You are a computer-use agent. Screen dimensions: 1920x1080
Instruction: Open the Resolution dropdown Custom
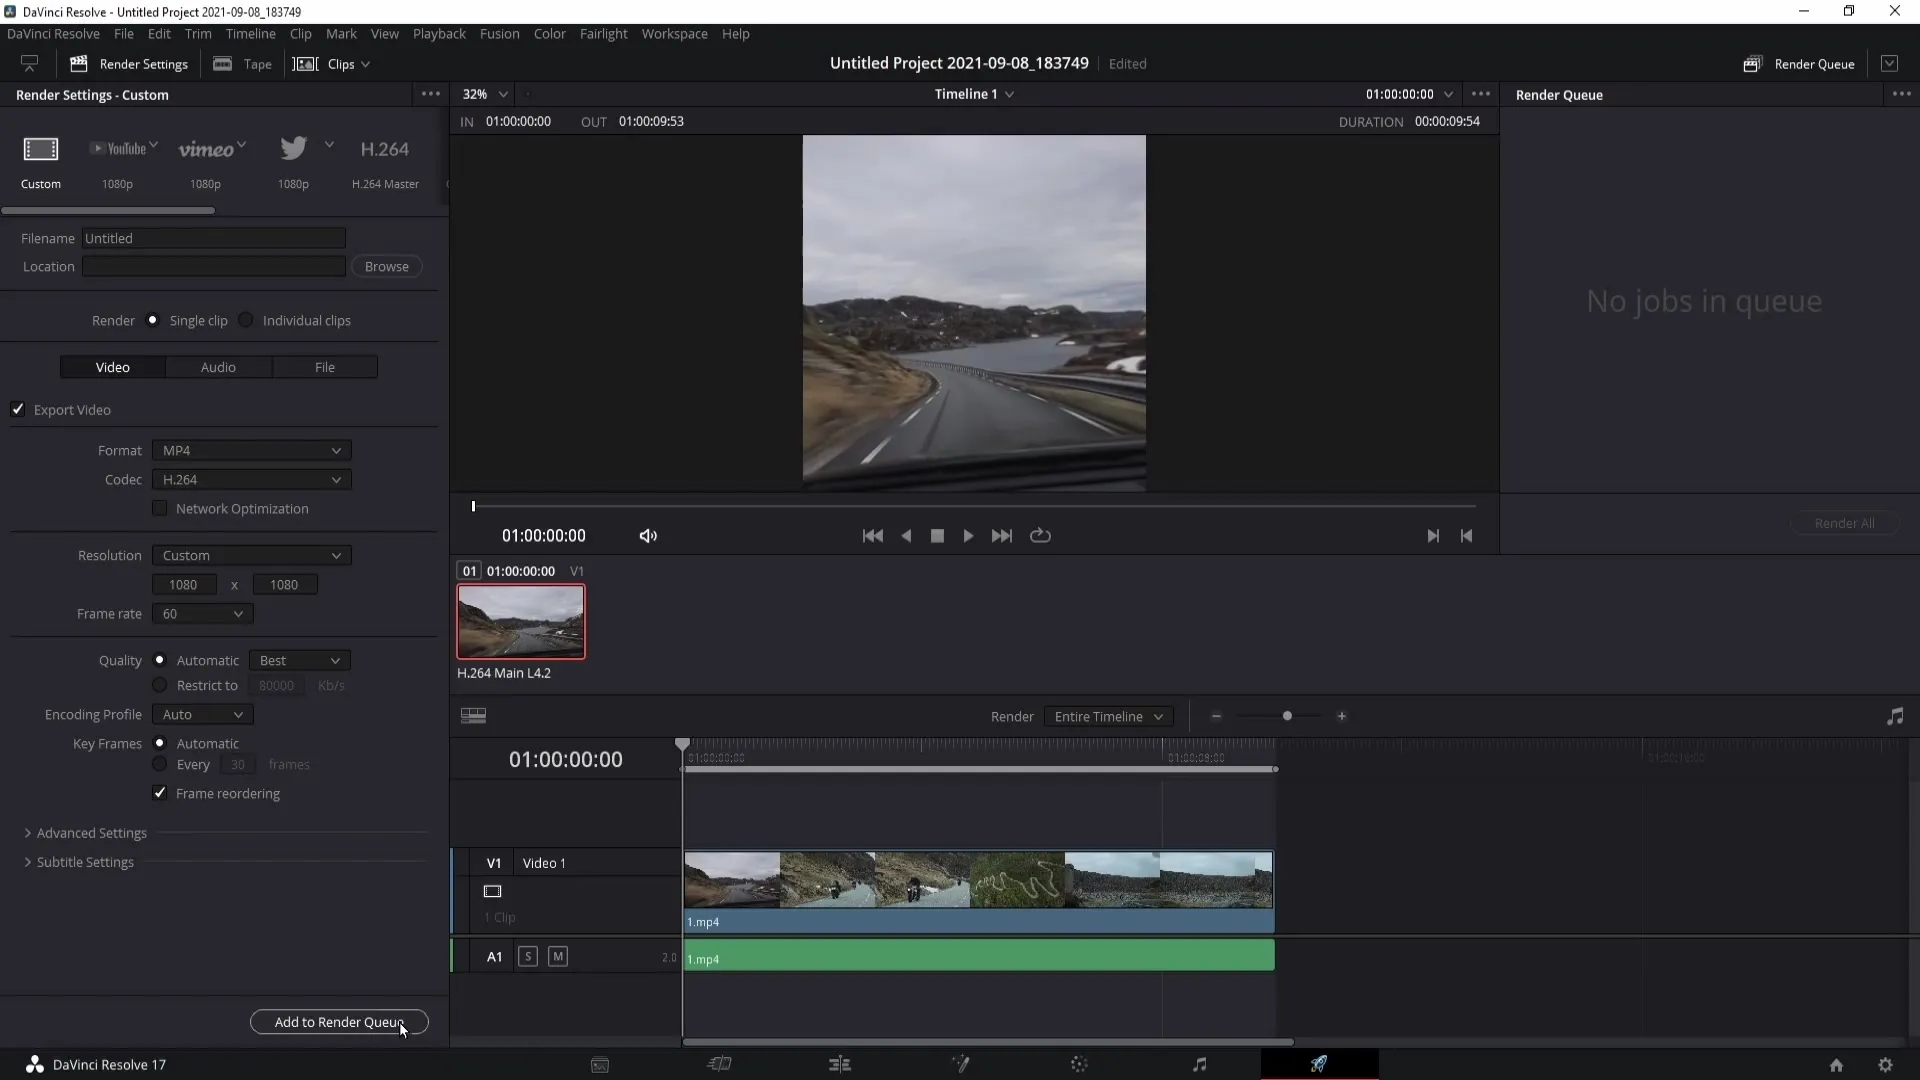252,556
